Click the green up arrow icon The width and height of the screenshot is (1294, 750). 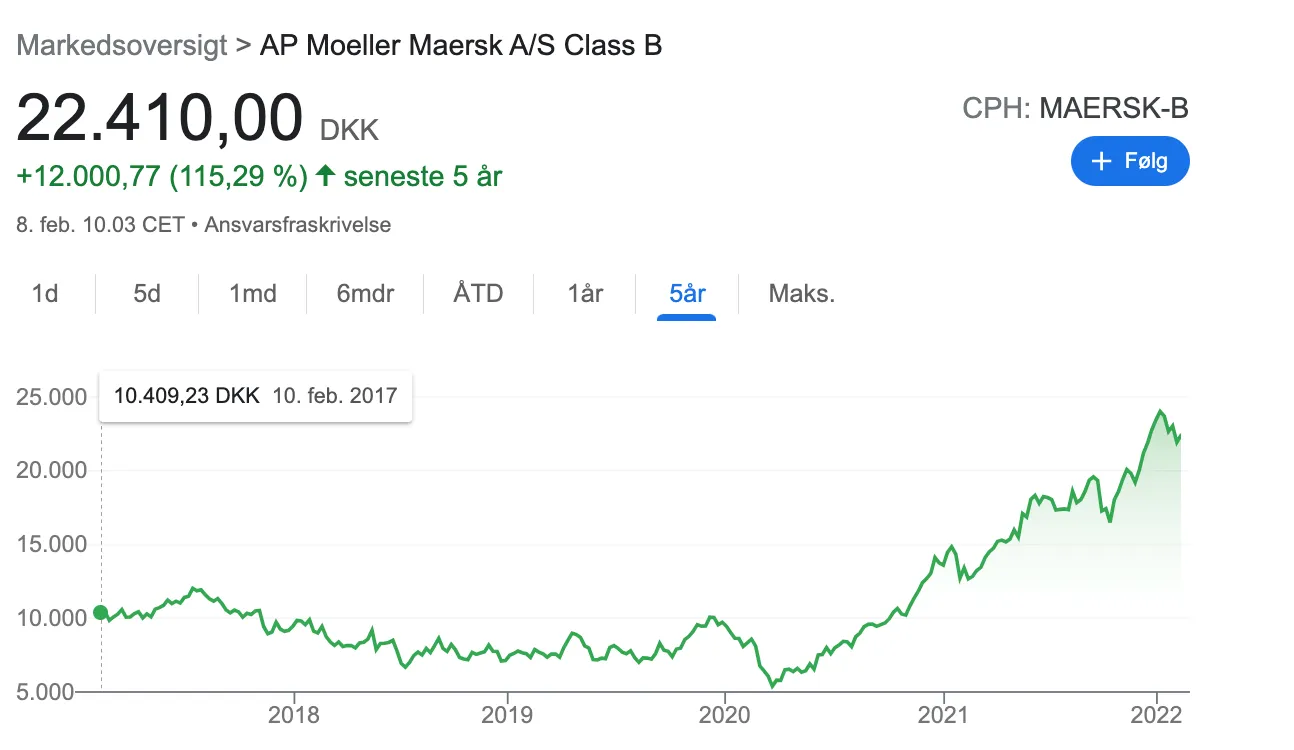pyautogui.click(x=325, y=177)
